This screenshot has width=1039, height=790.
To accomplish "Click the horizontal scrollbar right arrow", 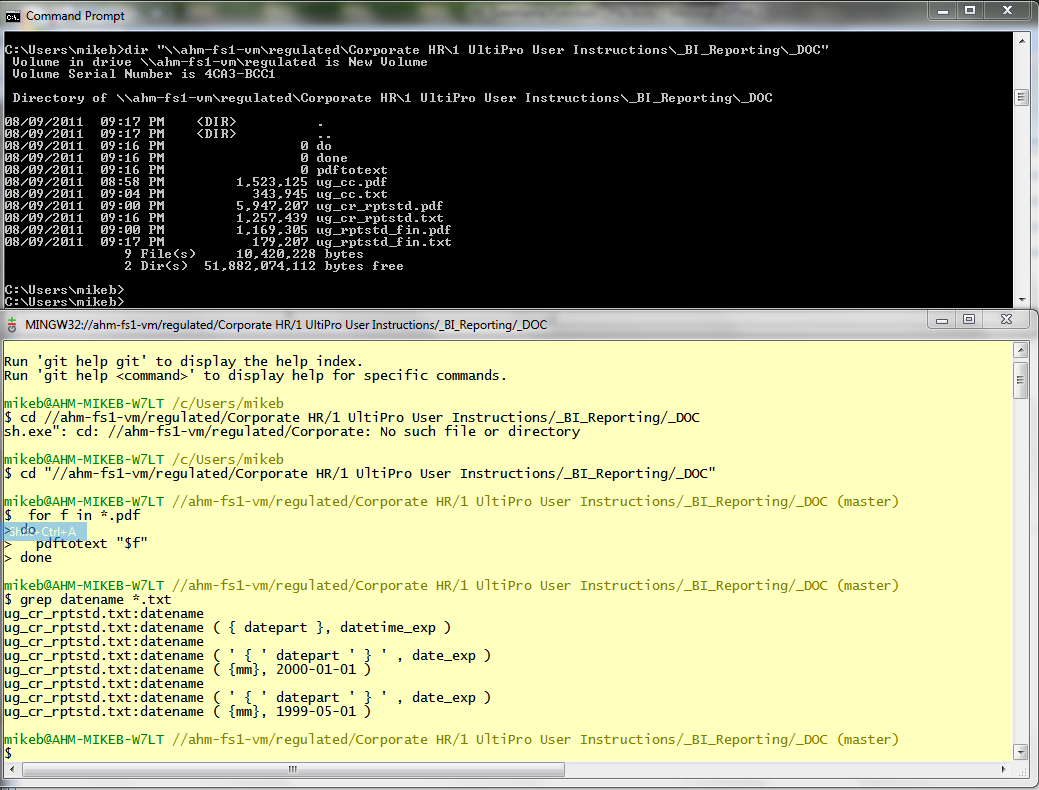I will [x=1003, y=769].
